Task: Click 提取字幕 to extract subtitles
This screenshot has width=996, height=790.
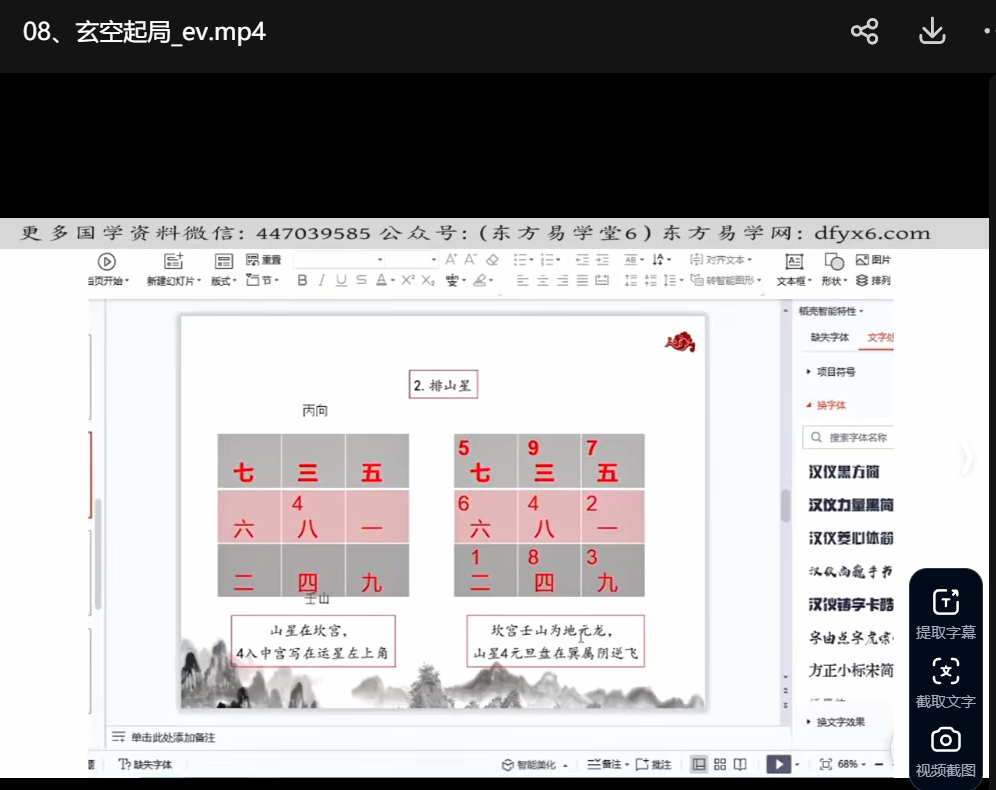Action: click(945, 614)
